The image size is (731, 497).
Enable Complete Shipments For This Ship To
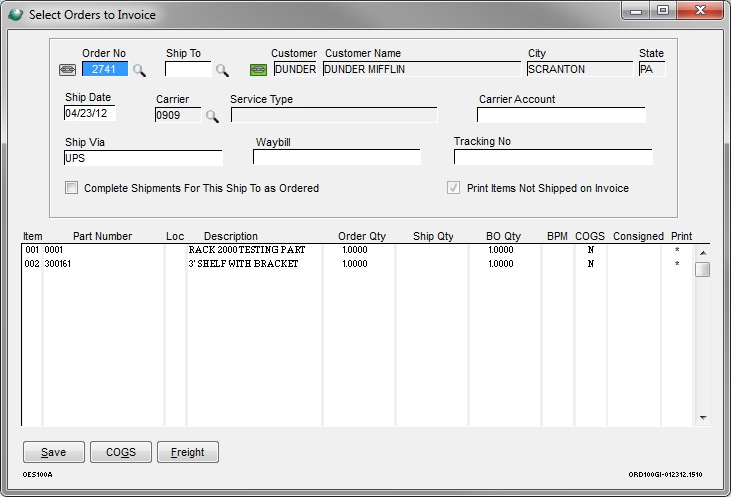point(71,188)
